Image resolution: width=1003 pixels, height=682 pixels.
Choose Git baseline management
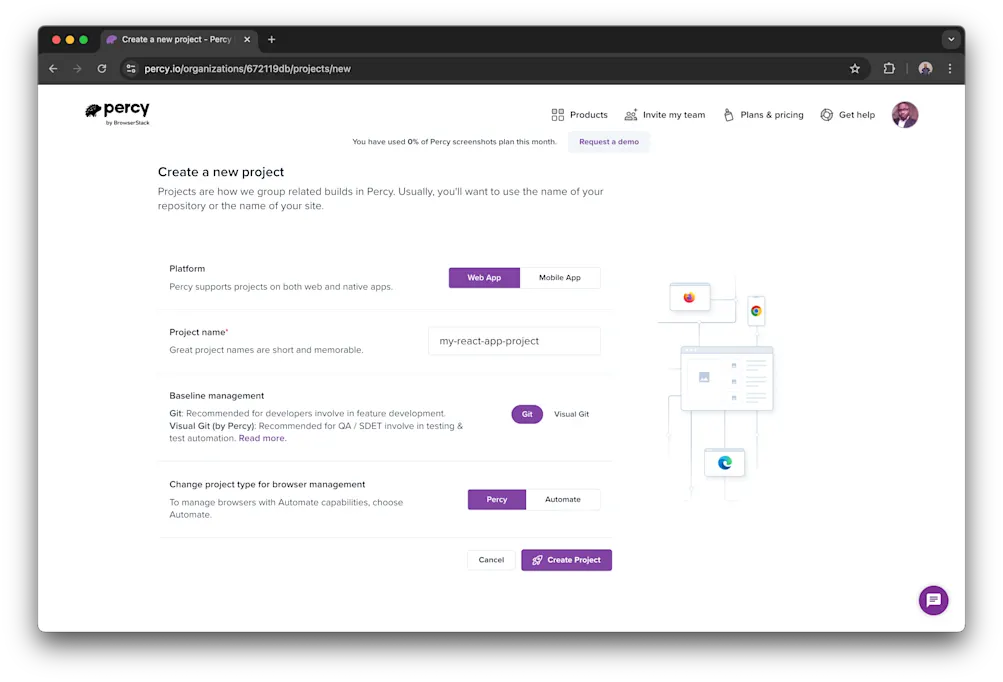(527, 414)
